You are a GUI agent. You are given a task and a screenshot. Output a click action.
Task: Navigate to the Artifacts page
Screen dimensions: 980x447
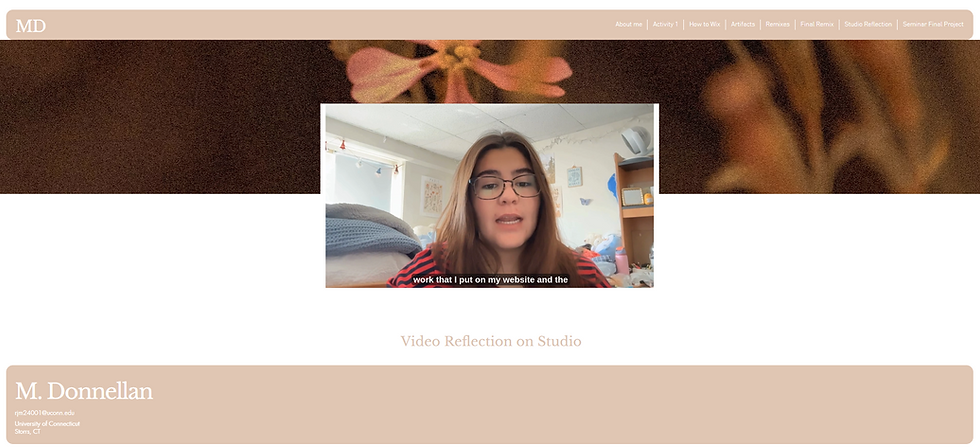[743, 24]
